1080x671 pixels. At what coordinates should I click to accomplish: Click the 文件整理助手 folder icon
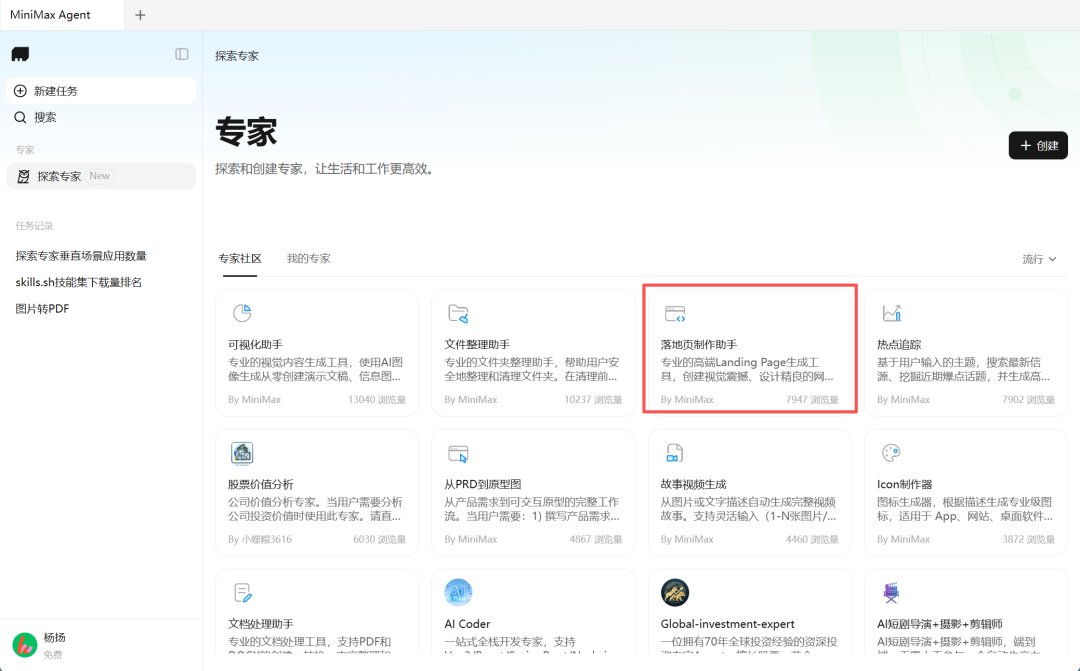coord(458,312)
